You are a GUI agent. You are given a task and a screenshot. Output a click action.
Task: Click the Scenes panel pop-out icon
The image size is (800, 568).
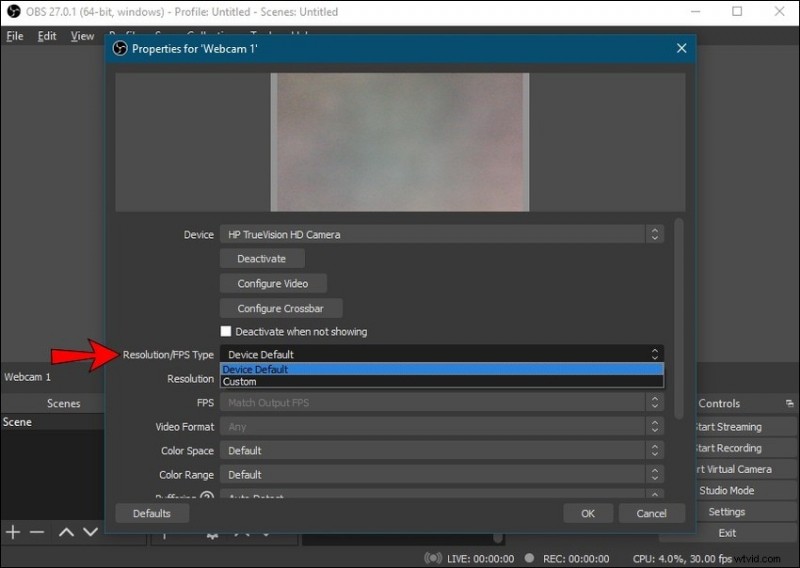pos(98,404)
